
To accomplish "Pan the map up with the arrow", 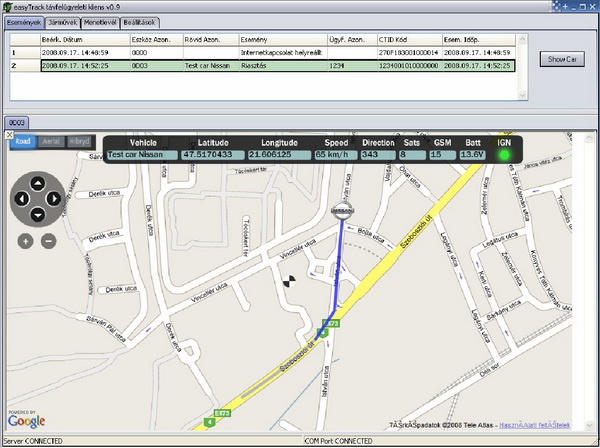I will 38,184.
